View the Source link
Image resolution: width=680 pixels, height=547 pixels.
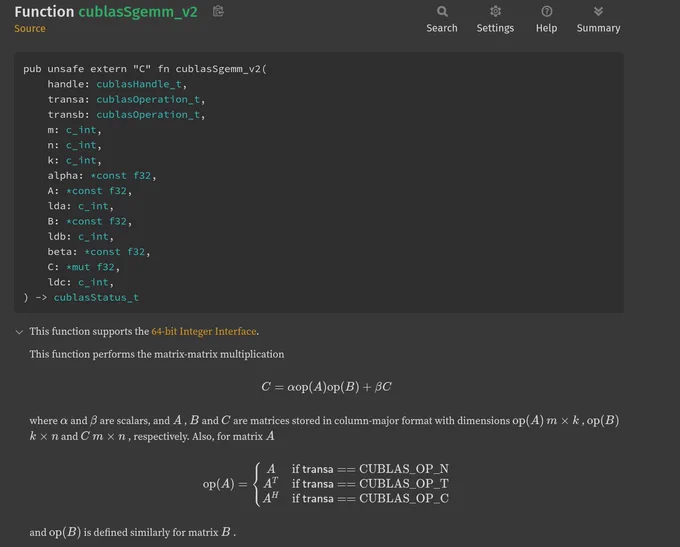(29, 29)
